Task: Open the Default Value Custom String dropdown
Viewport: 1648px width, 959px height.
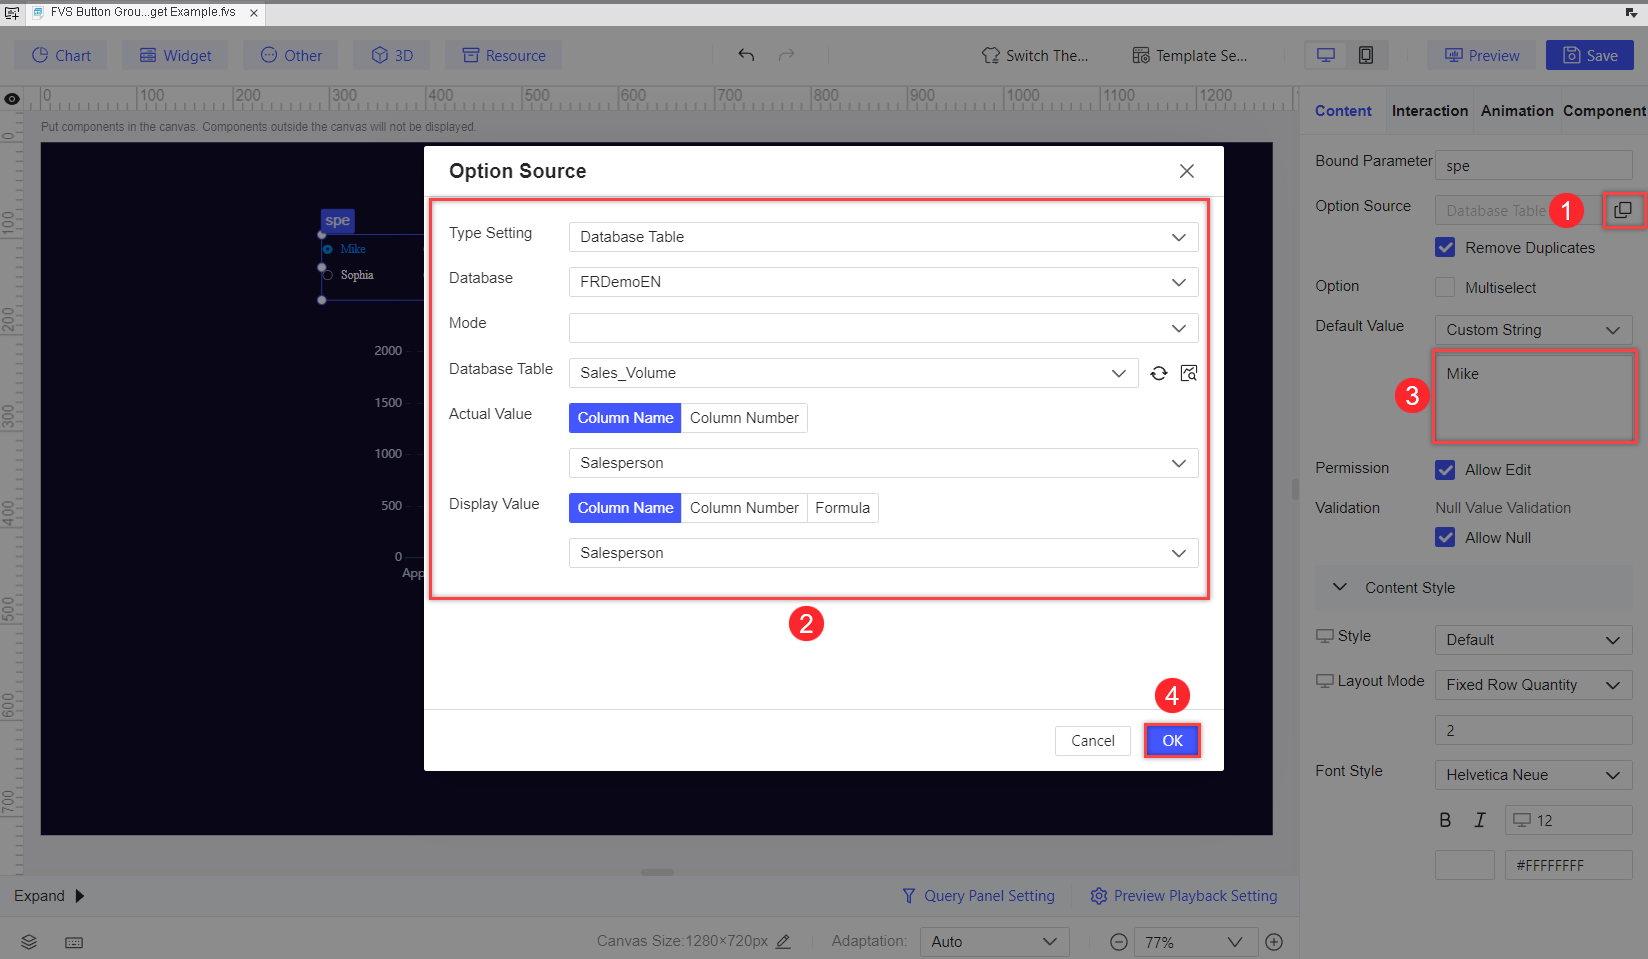Action: pyautogui.click(x=1534, y=330)
